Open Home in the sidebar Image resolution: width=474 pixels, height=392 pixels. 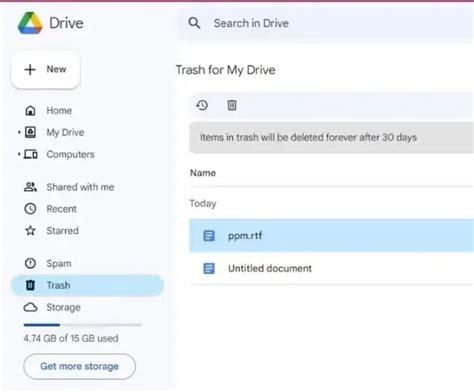click(59, 111)
